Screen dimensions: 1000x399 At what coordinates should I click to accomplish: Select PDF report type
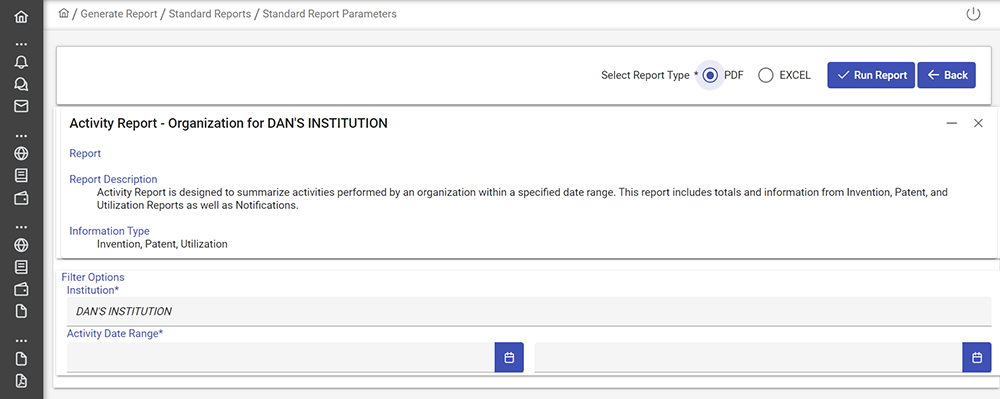pyautogui.click(x=710, y=75)
